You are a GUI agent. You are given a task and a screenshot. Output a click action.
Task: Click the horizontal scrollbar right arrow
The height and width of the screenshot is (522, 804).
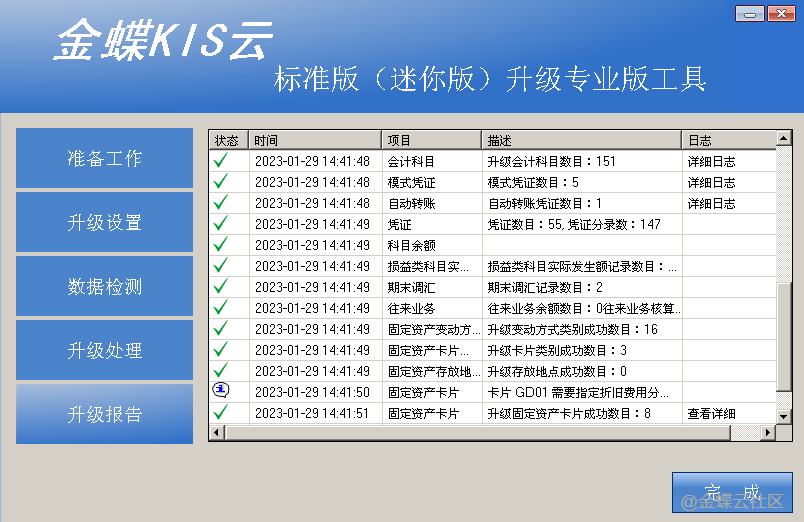769,433
